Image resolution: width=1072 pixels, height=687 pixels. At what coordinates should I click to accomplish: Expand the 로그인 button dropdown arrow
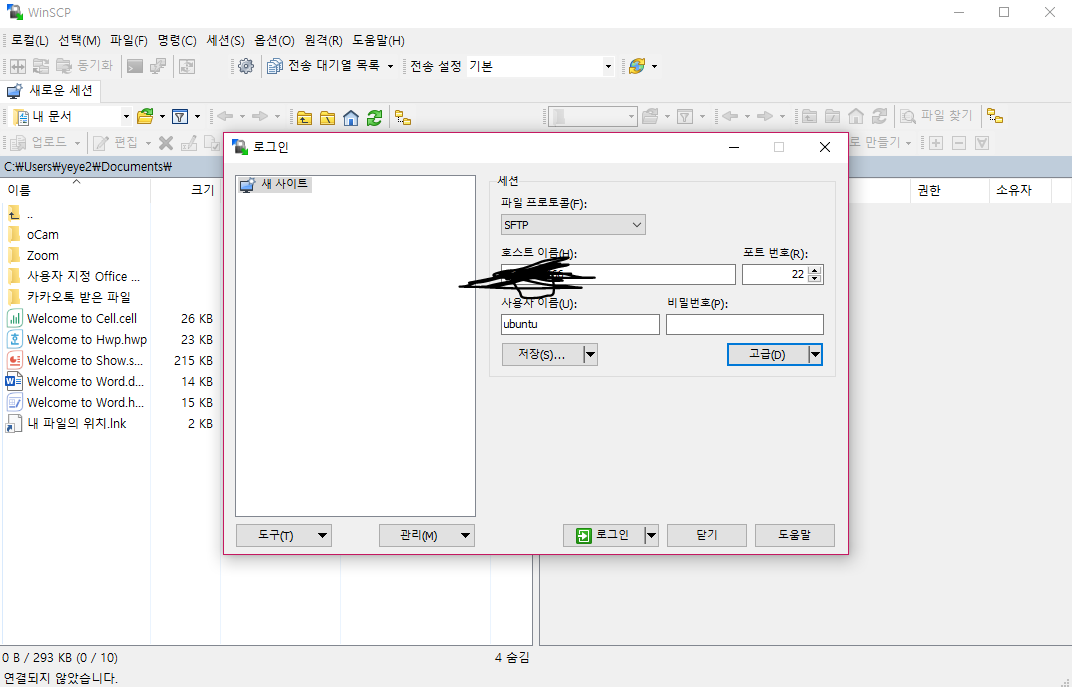click(x=652, y=535)
